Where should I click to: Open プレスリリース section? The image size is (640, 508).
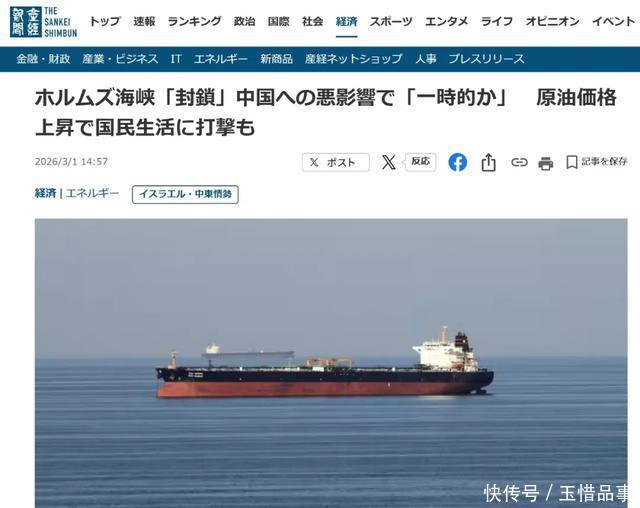pos(487,59)
